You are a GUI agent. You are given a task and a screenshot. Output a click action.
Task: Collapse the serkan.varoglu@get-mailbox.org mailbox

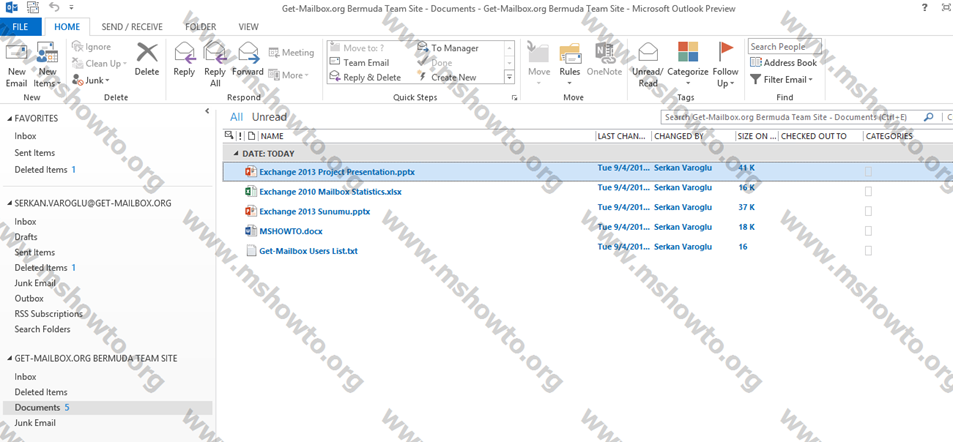coord(9,204)
